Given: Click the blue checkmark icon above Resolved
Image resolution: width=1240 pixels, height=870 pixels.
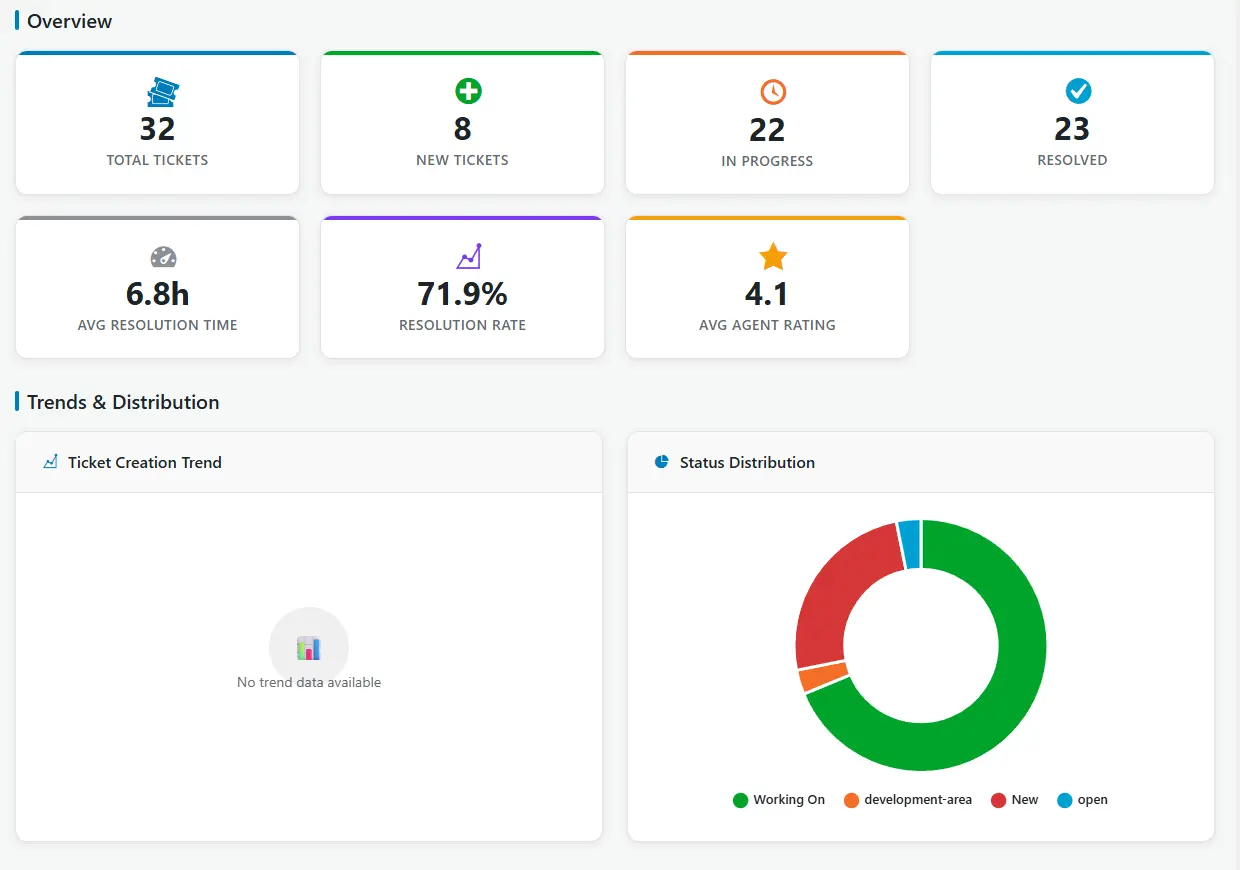Looking at the screenshot, I should (1077, 91).
